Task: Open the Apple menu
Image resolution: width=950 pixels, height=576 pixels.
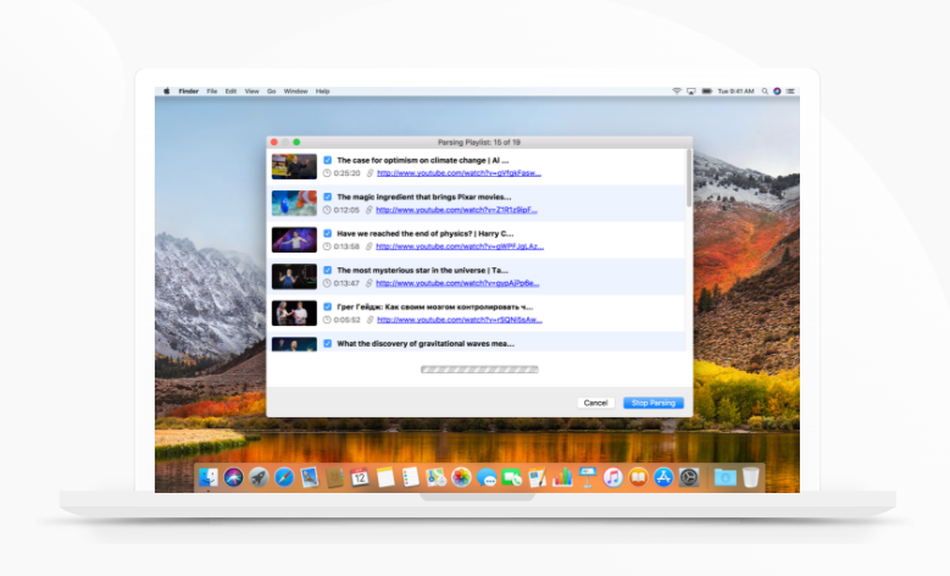Action: (167, 91)
